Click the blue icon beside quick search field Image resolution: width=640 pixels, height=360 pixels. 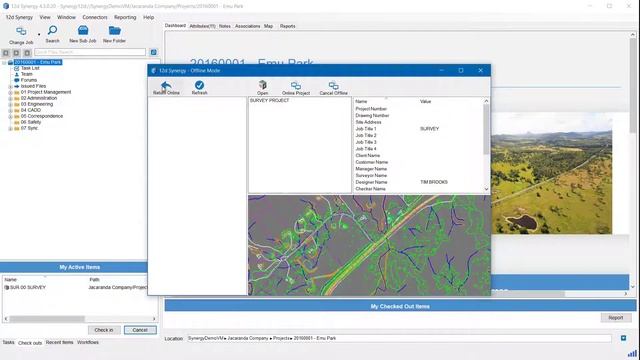click(x=153, y=52)
